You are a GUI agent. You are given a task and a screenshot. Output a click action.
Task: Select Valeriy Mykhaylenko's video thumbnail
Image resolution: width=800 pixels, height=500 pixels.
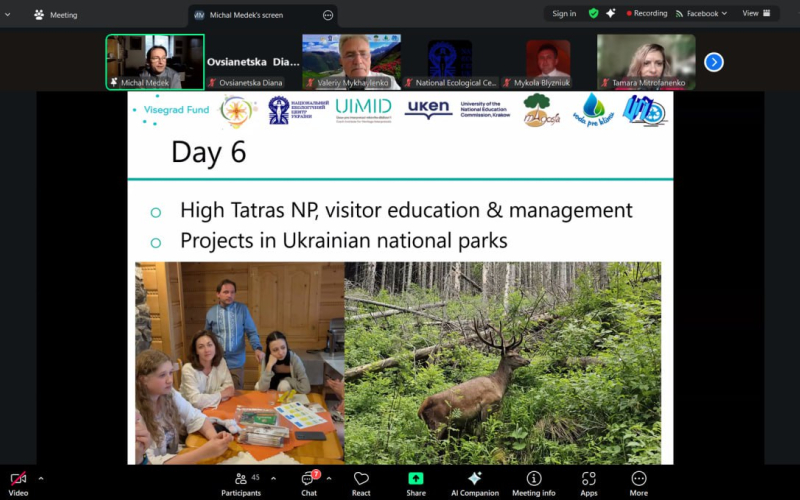pos(351,62)
